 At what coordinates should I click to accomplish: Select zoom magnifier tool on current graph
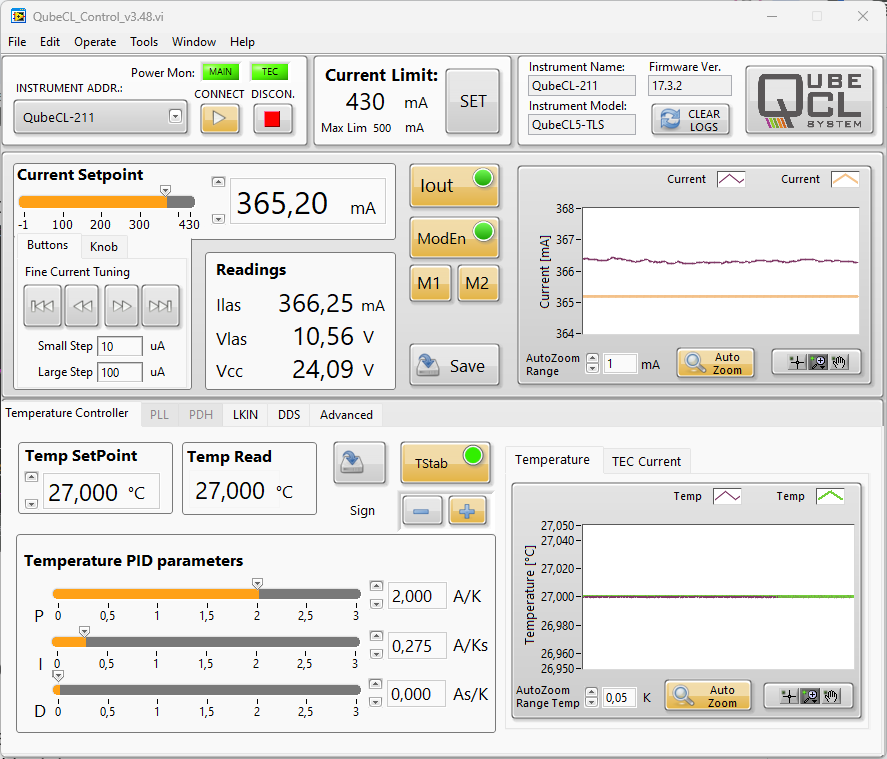[x=818, y=363]
